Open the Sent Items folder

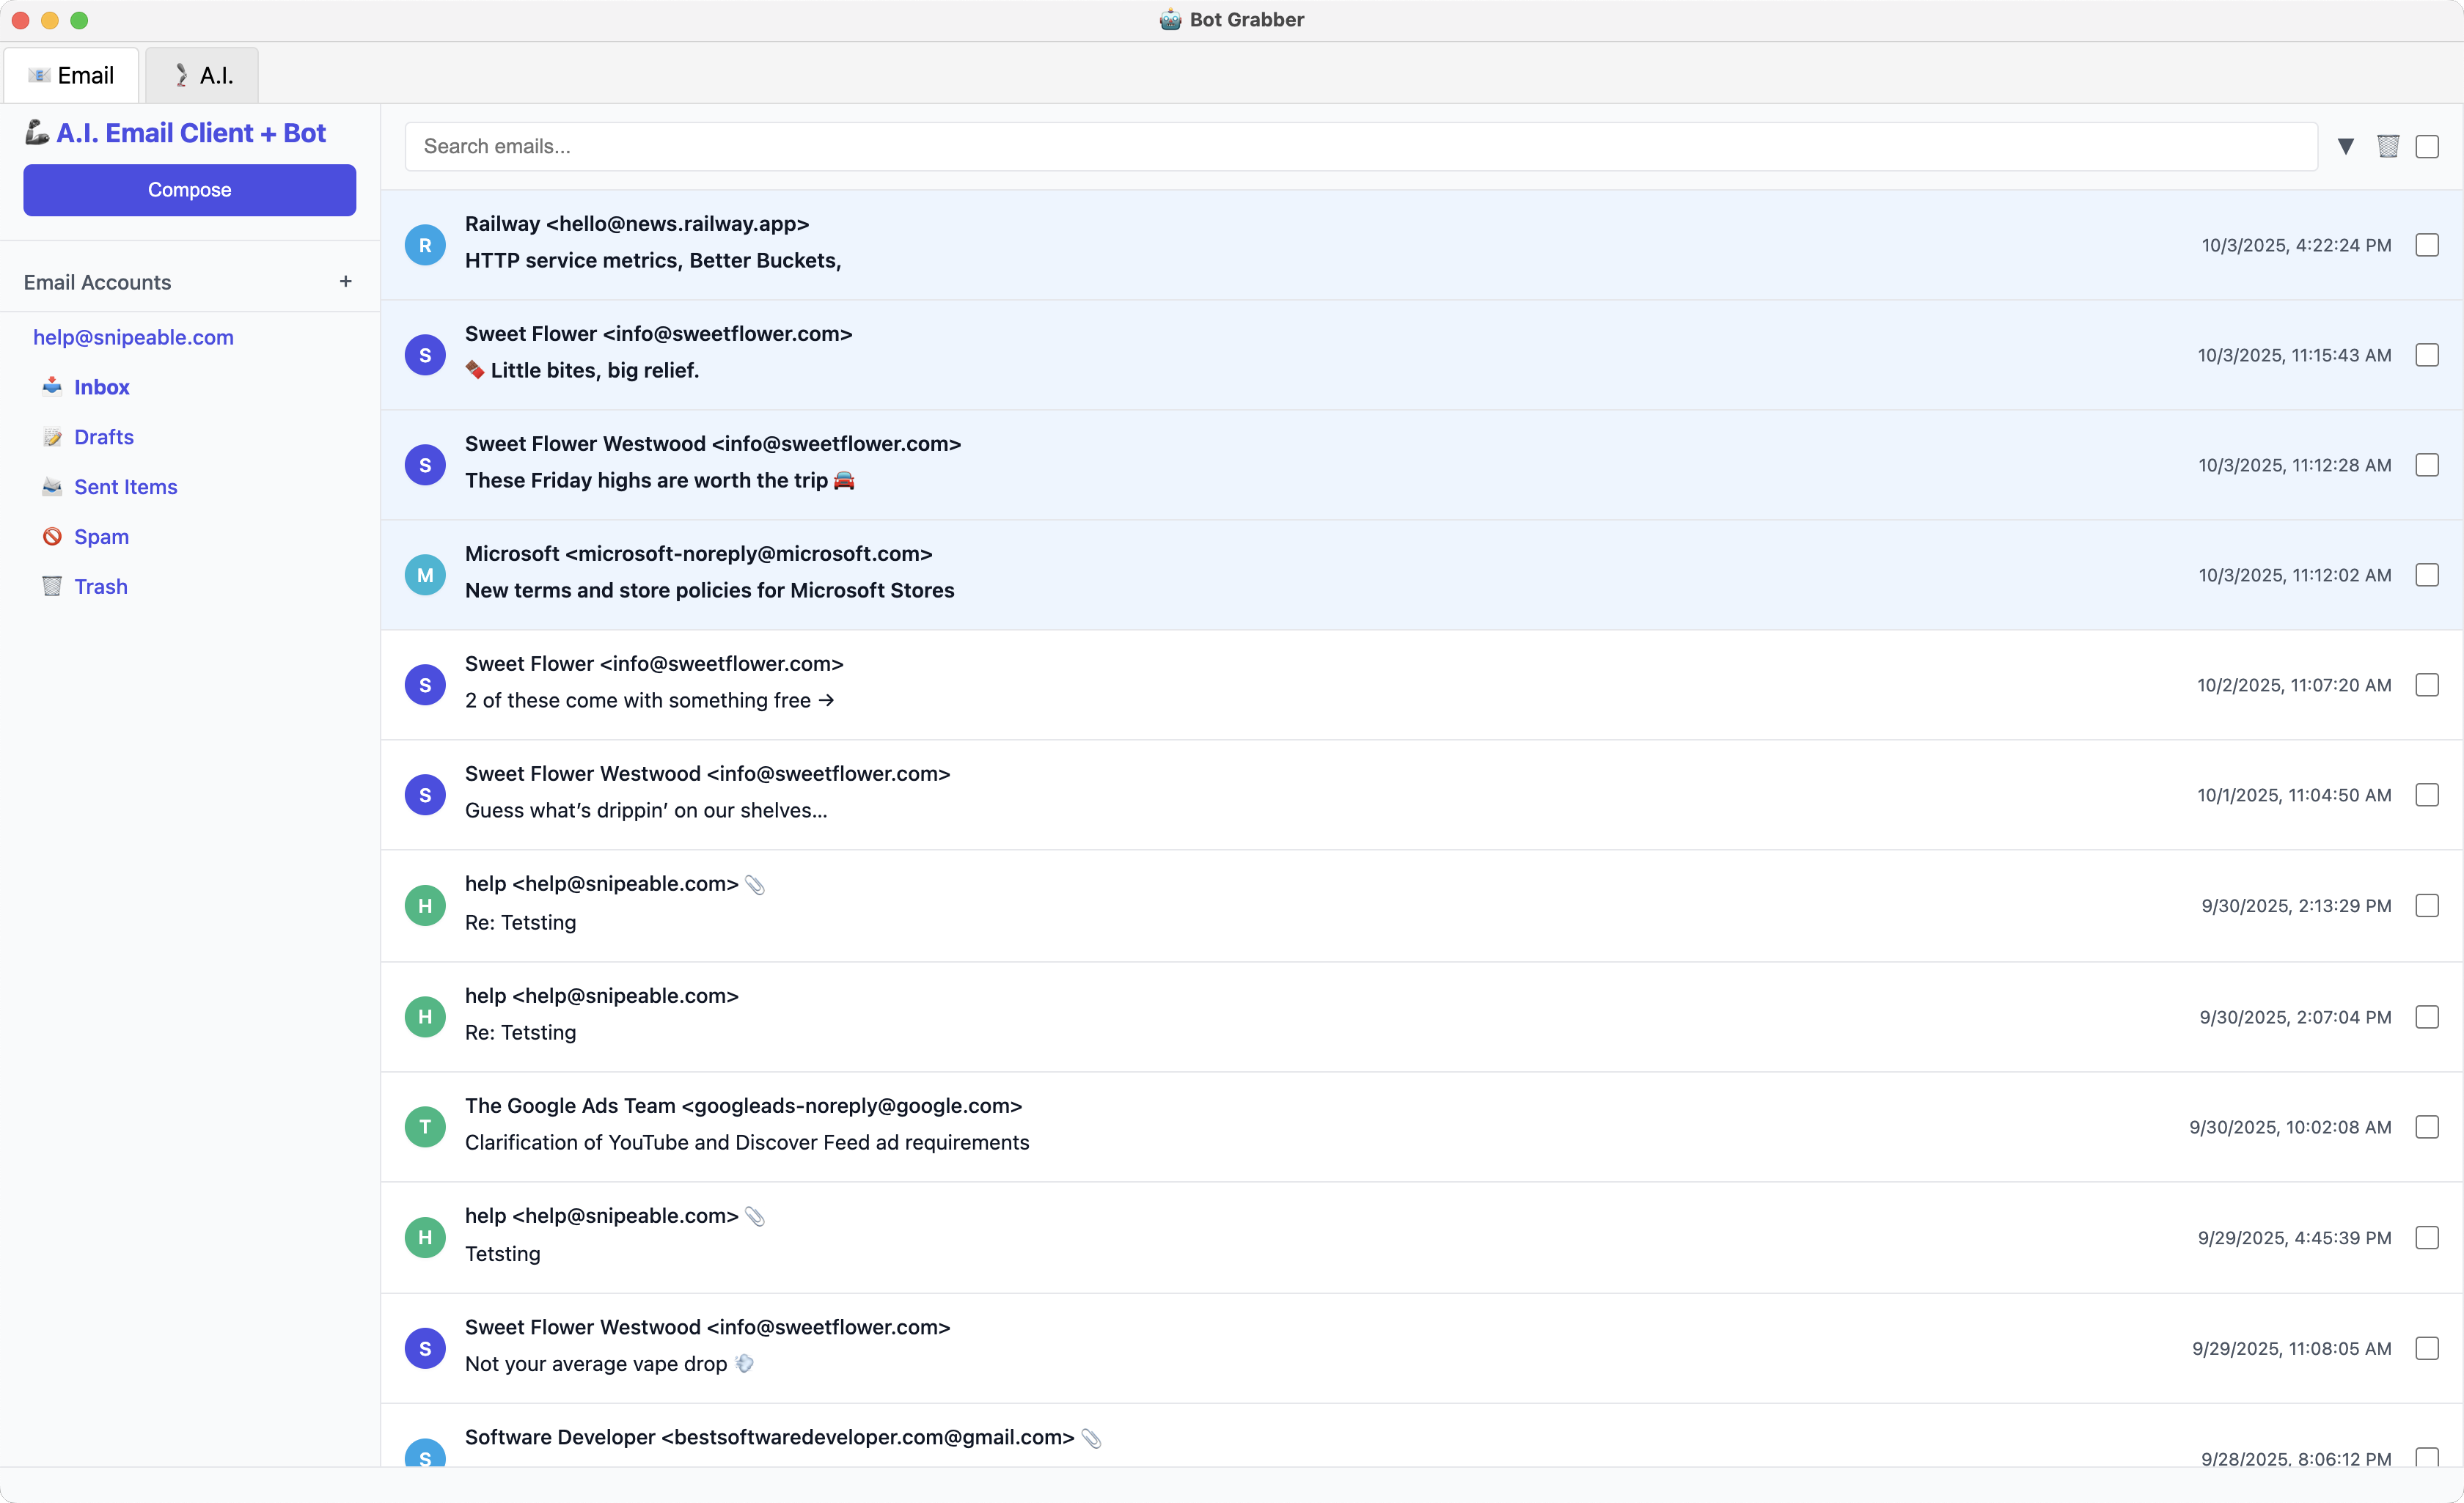(x=125, y=487)
